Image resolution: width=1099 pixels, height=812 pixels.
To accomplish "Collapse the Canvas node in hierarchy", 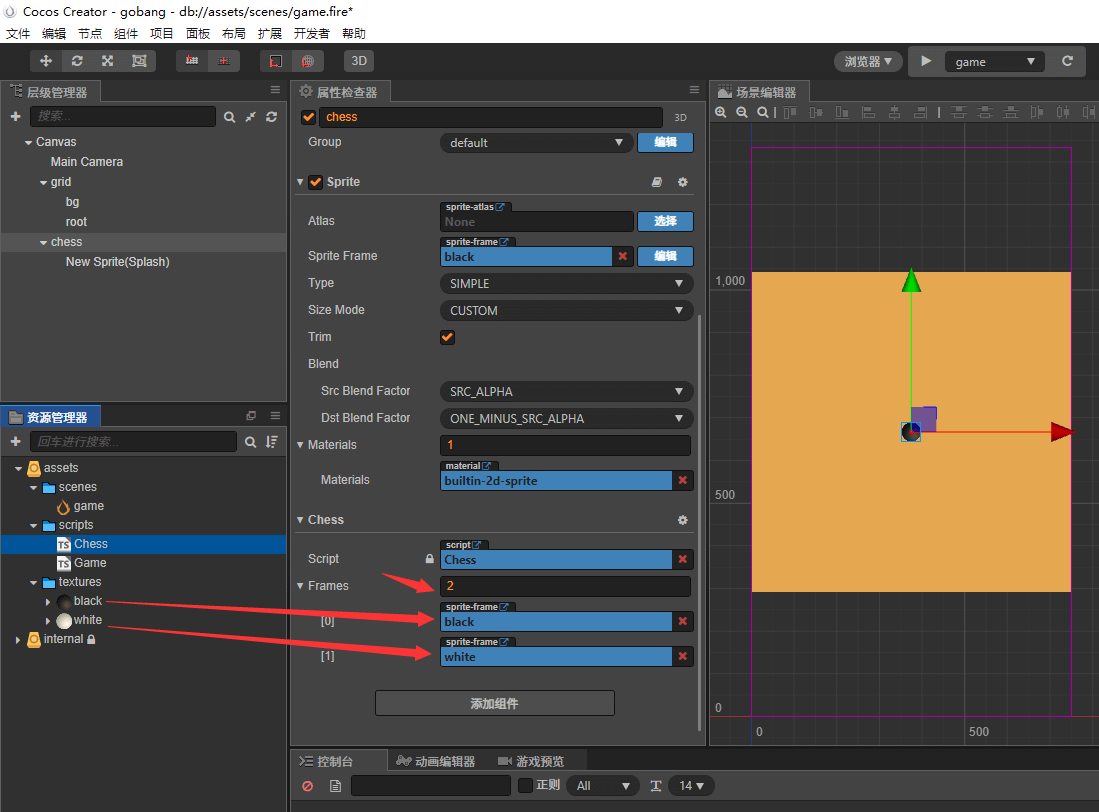I will [28, 142].
